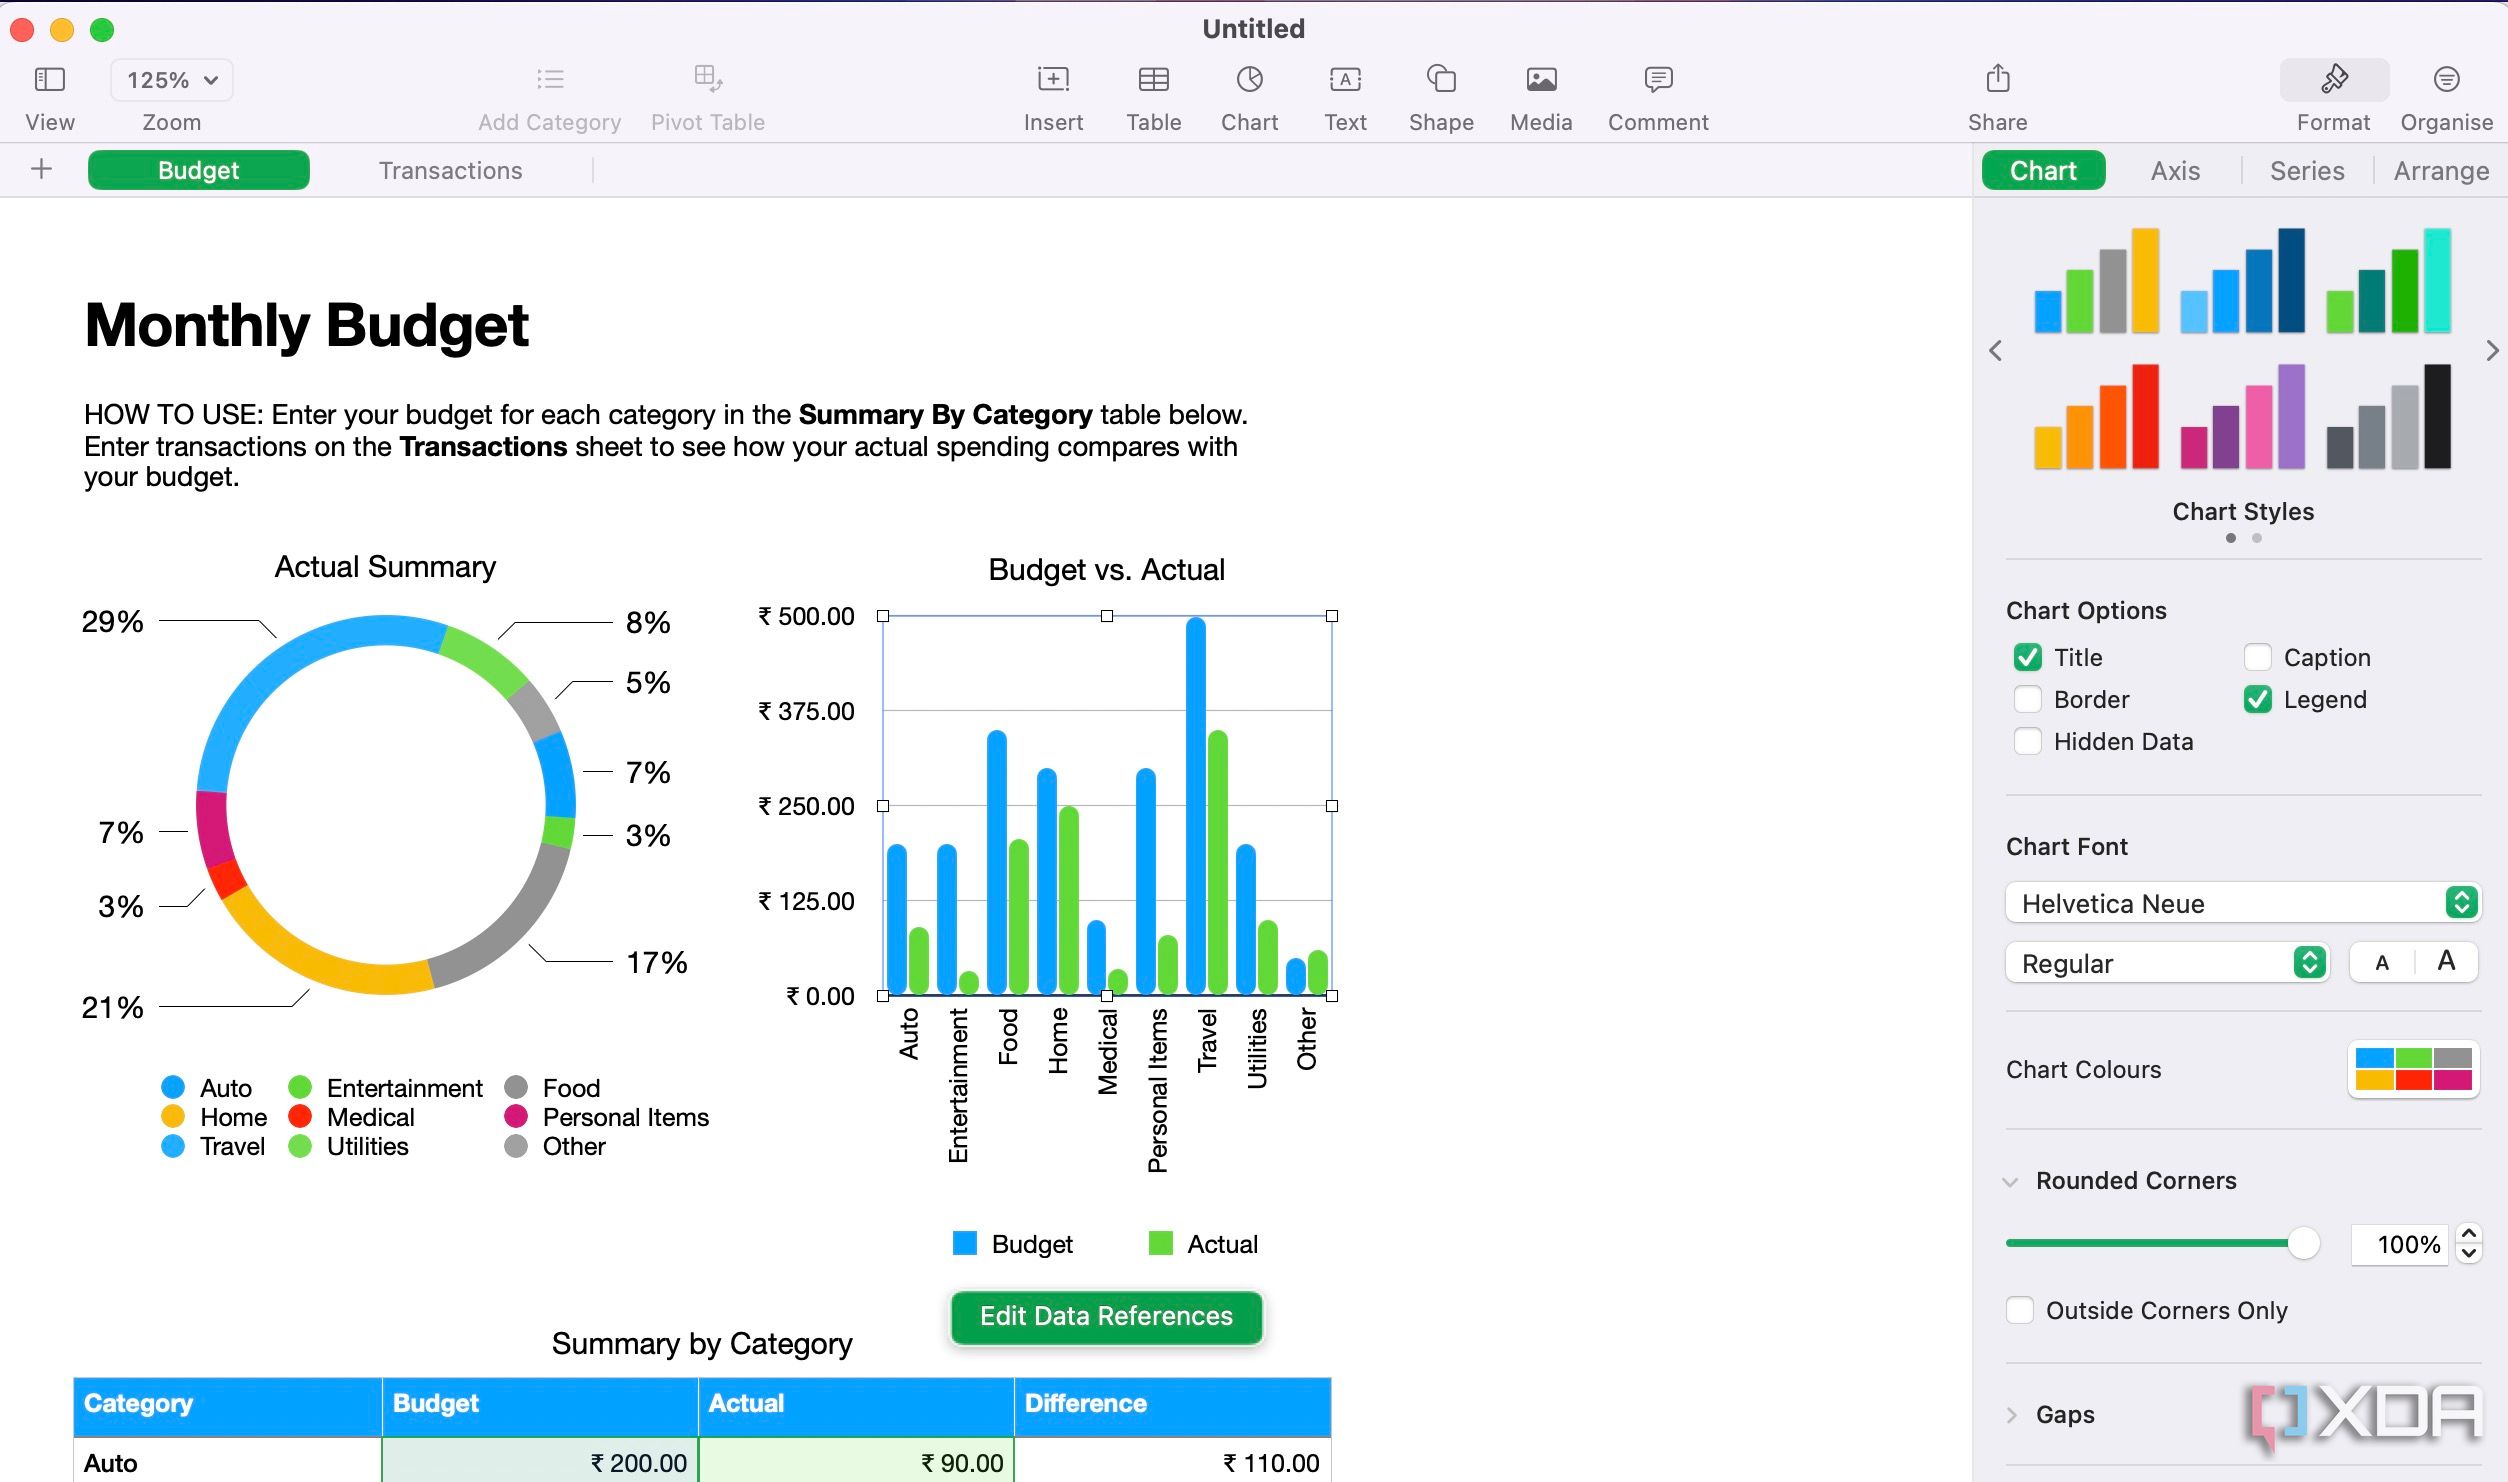The image size is (2508, 1482).
Task: Check Outside Corners Only
Action: [2019, 1310]
